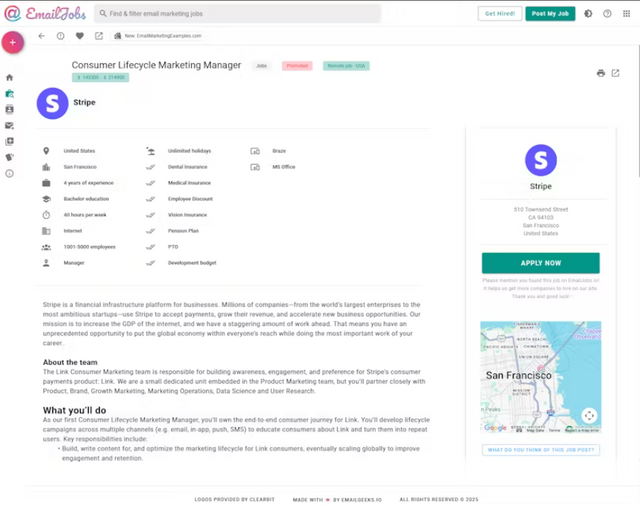Click Medical Insurance benefit
640x506 pixels.
189,183
